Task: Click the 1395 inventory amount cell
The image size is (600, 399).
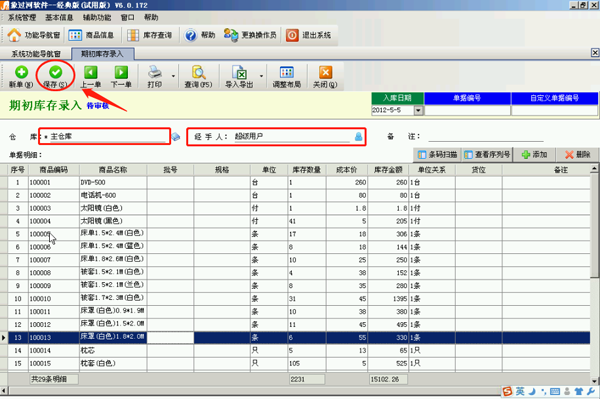Action: (388, 299)
